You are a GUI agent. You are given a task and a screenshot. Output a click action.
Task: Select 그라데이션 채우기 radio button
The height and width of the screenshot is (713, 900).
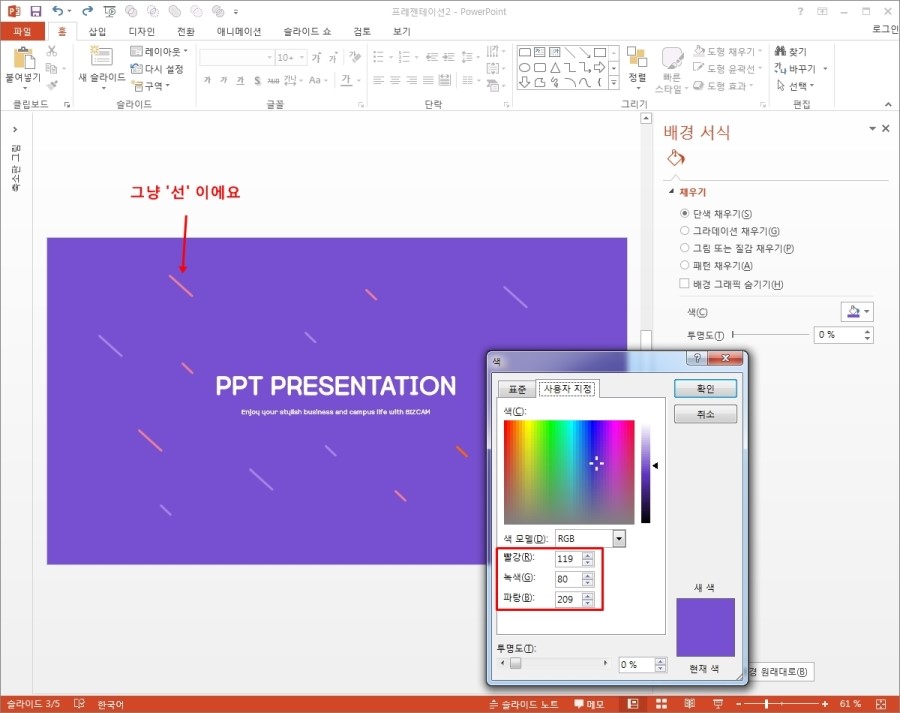pyautogui.click(x=684, y=231)
